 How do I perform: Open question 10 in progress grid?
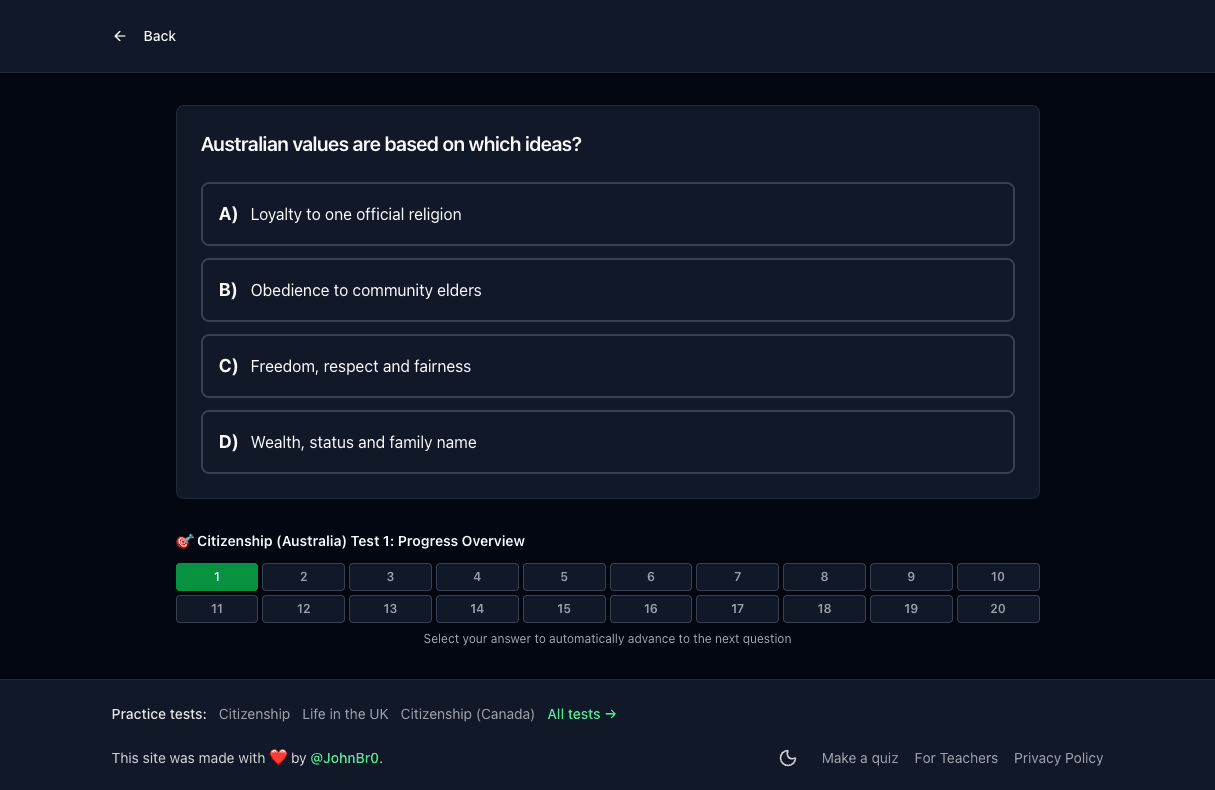[x=998, y=577]
